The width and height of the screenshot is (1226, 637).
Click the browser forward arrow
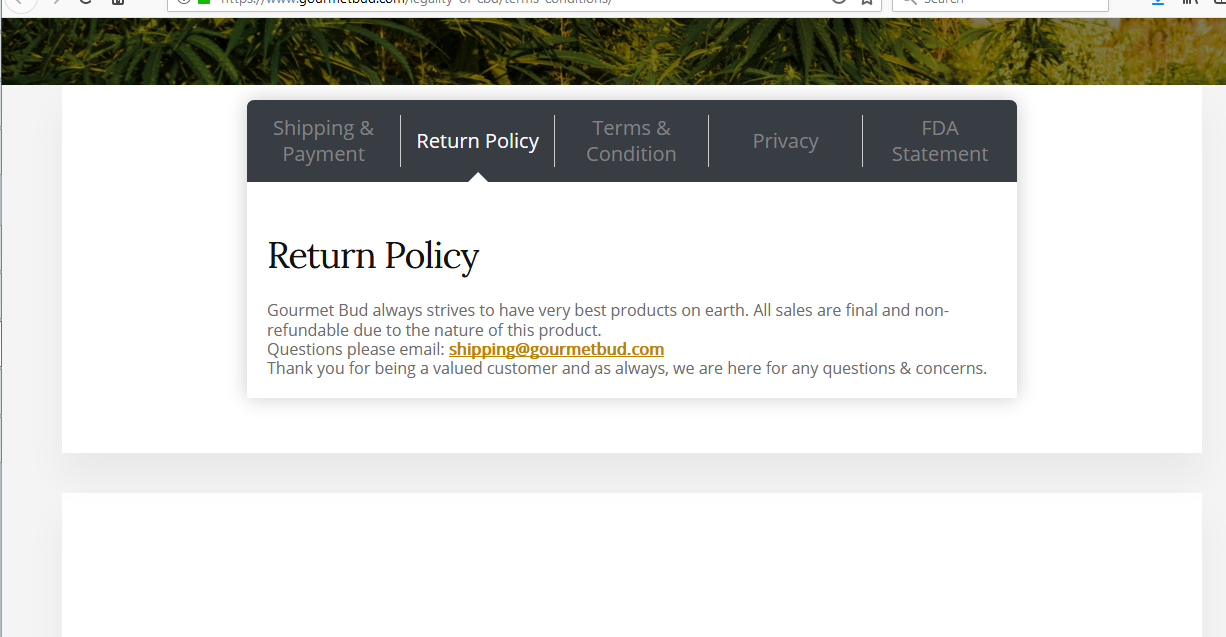coord(55,2)
